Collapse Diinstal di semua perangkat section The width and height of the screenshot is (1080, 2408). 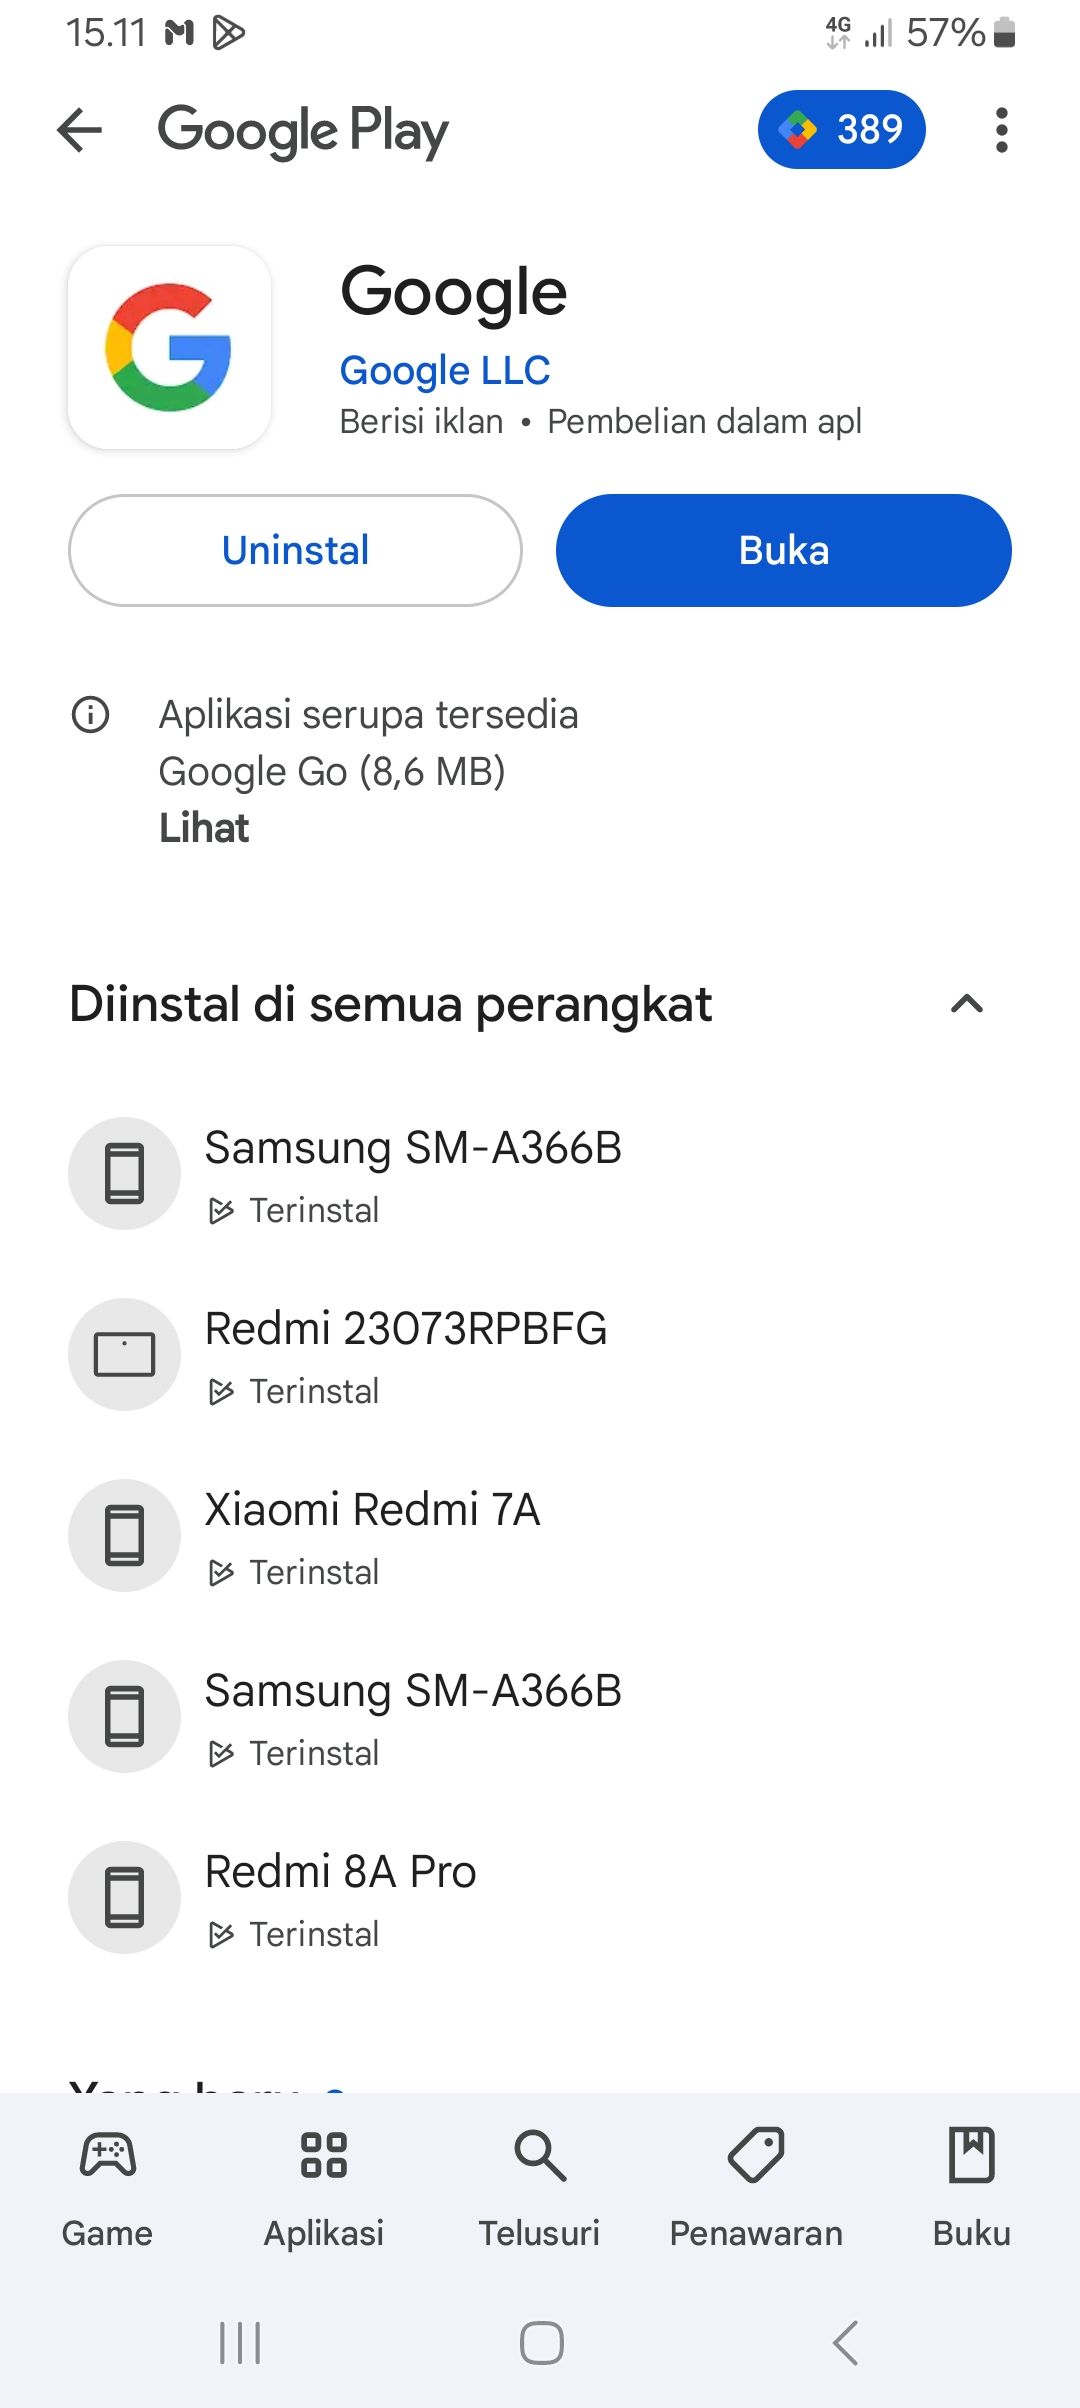[x=966, y=1005]
